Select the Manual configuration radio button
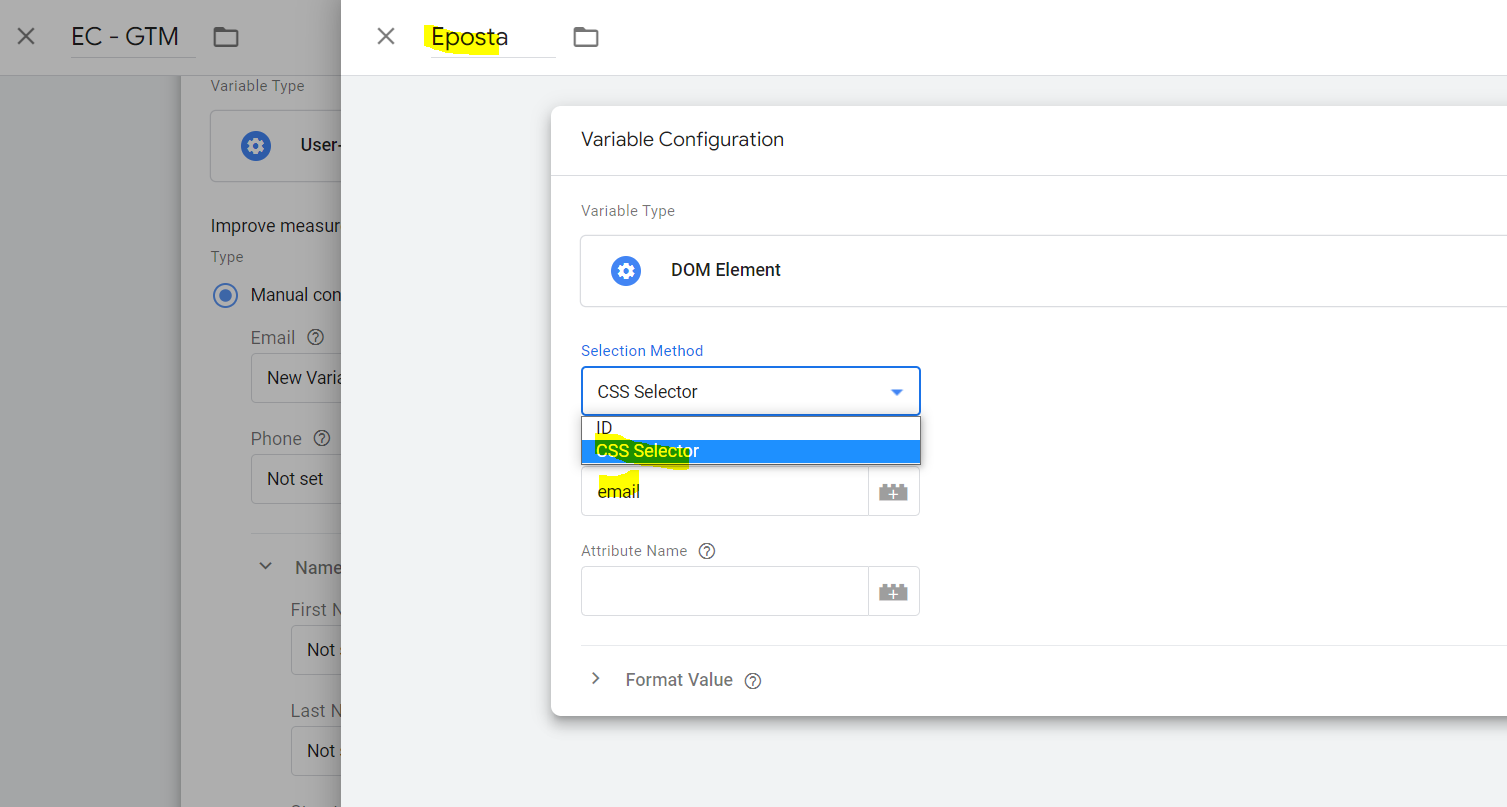Viewport: 1507px width, 807px height. [226, 295]
